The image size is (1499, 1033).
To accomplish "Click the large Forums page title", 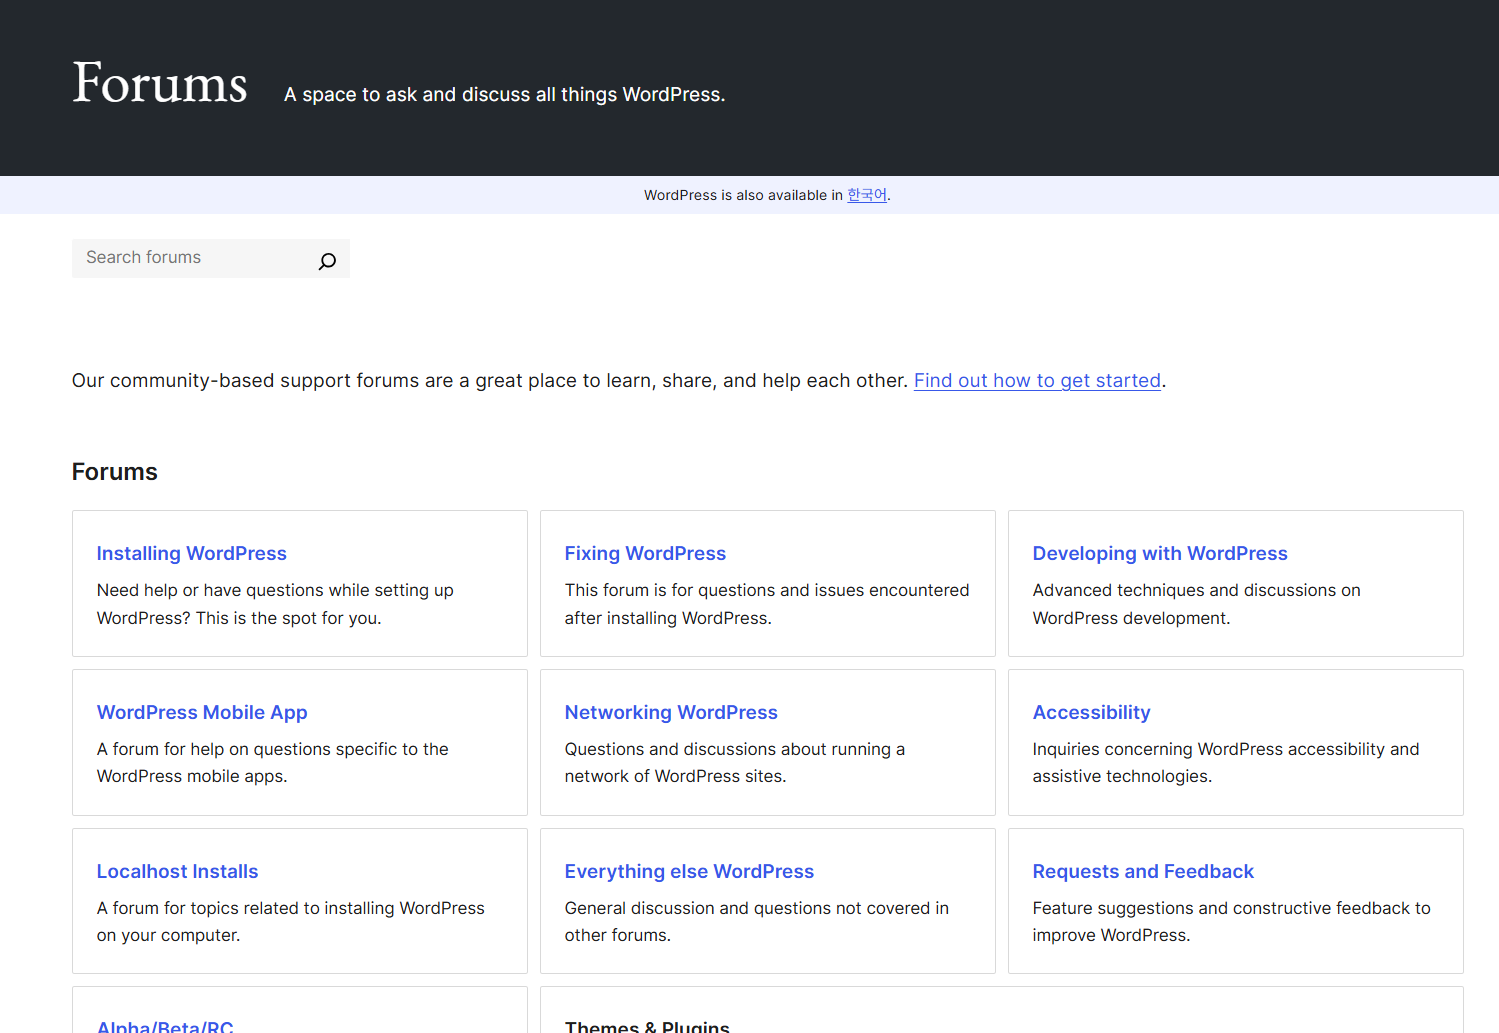I will pos(160,83).
